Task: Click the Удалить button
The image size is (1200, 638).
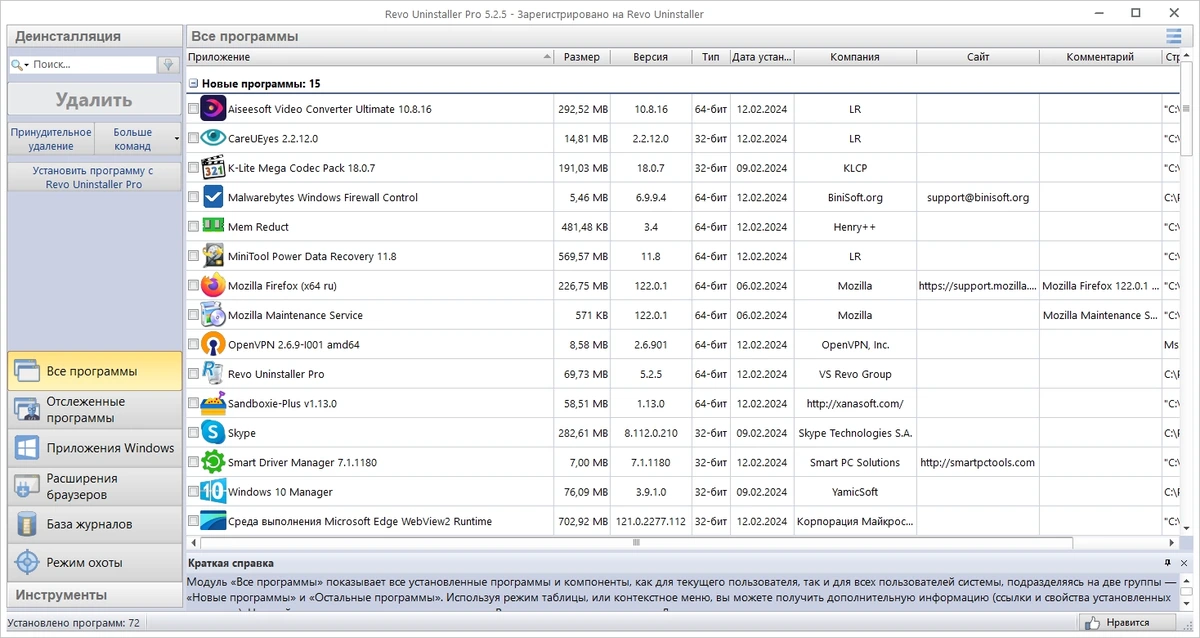Action: (x=94, y=100)
